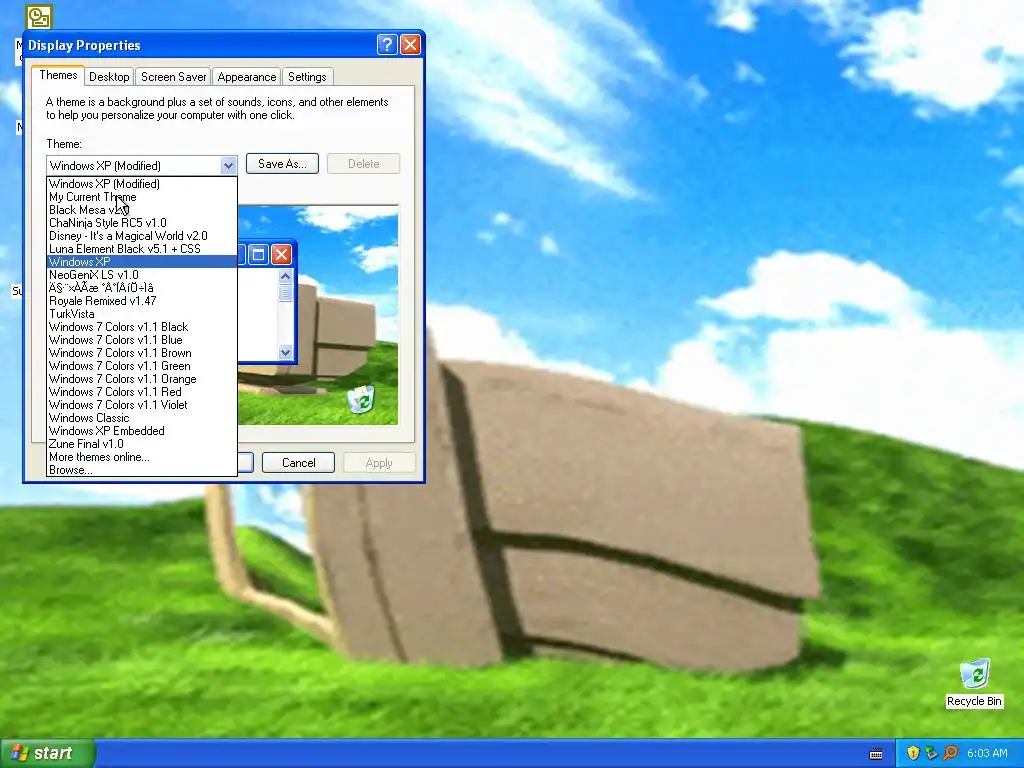Click the desktop icon above the dialog
The width and height of the screenshot is (1024, 768).
pos(39,17)
